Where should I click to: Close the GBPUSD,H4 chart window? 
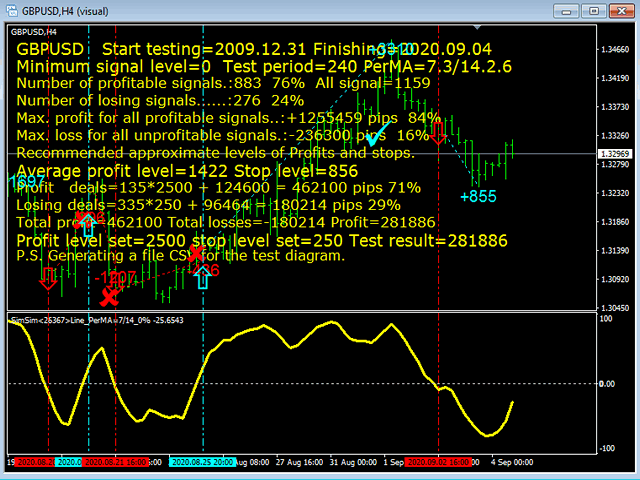(x=622, y=11)
